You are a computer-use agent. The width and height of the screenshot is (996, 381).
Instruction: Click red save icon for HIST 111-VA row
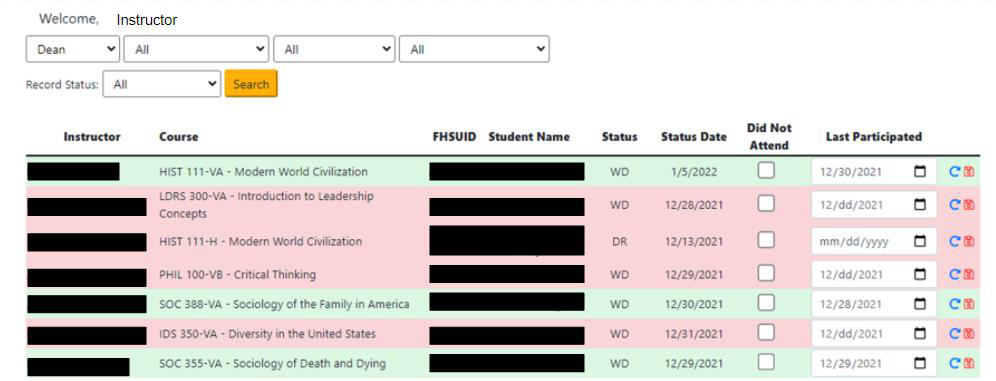click(969, 171)
